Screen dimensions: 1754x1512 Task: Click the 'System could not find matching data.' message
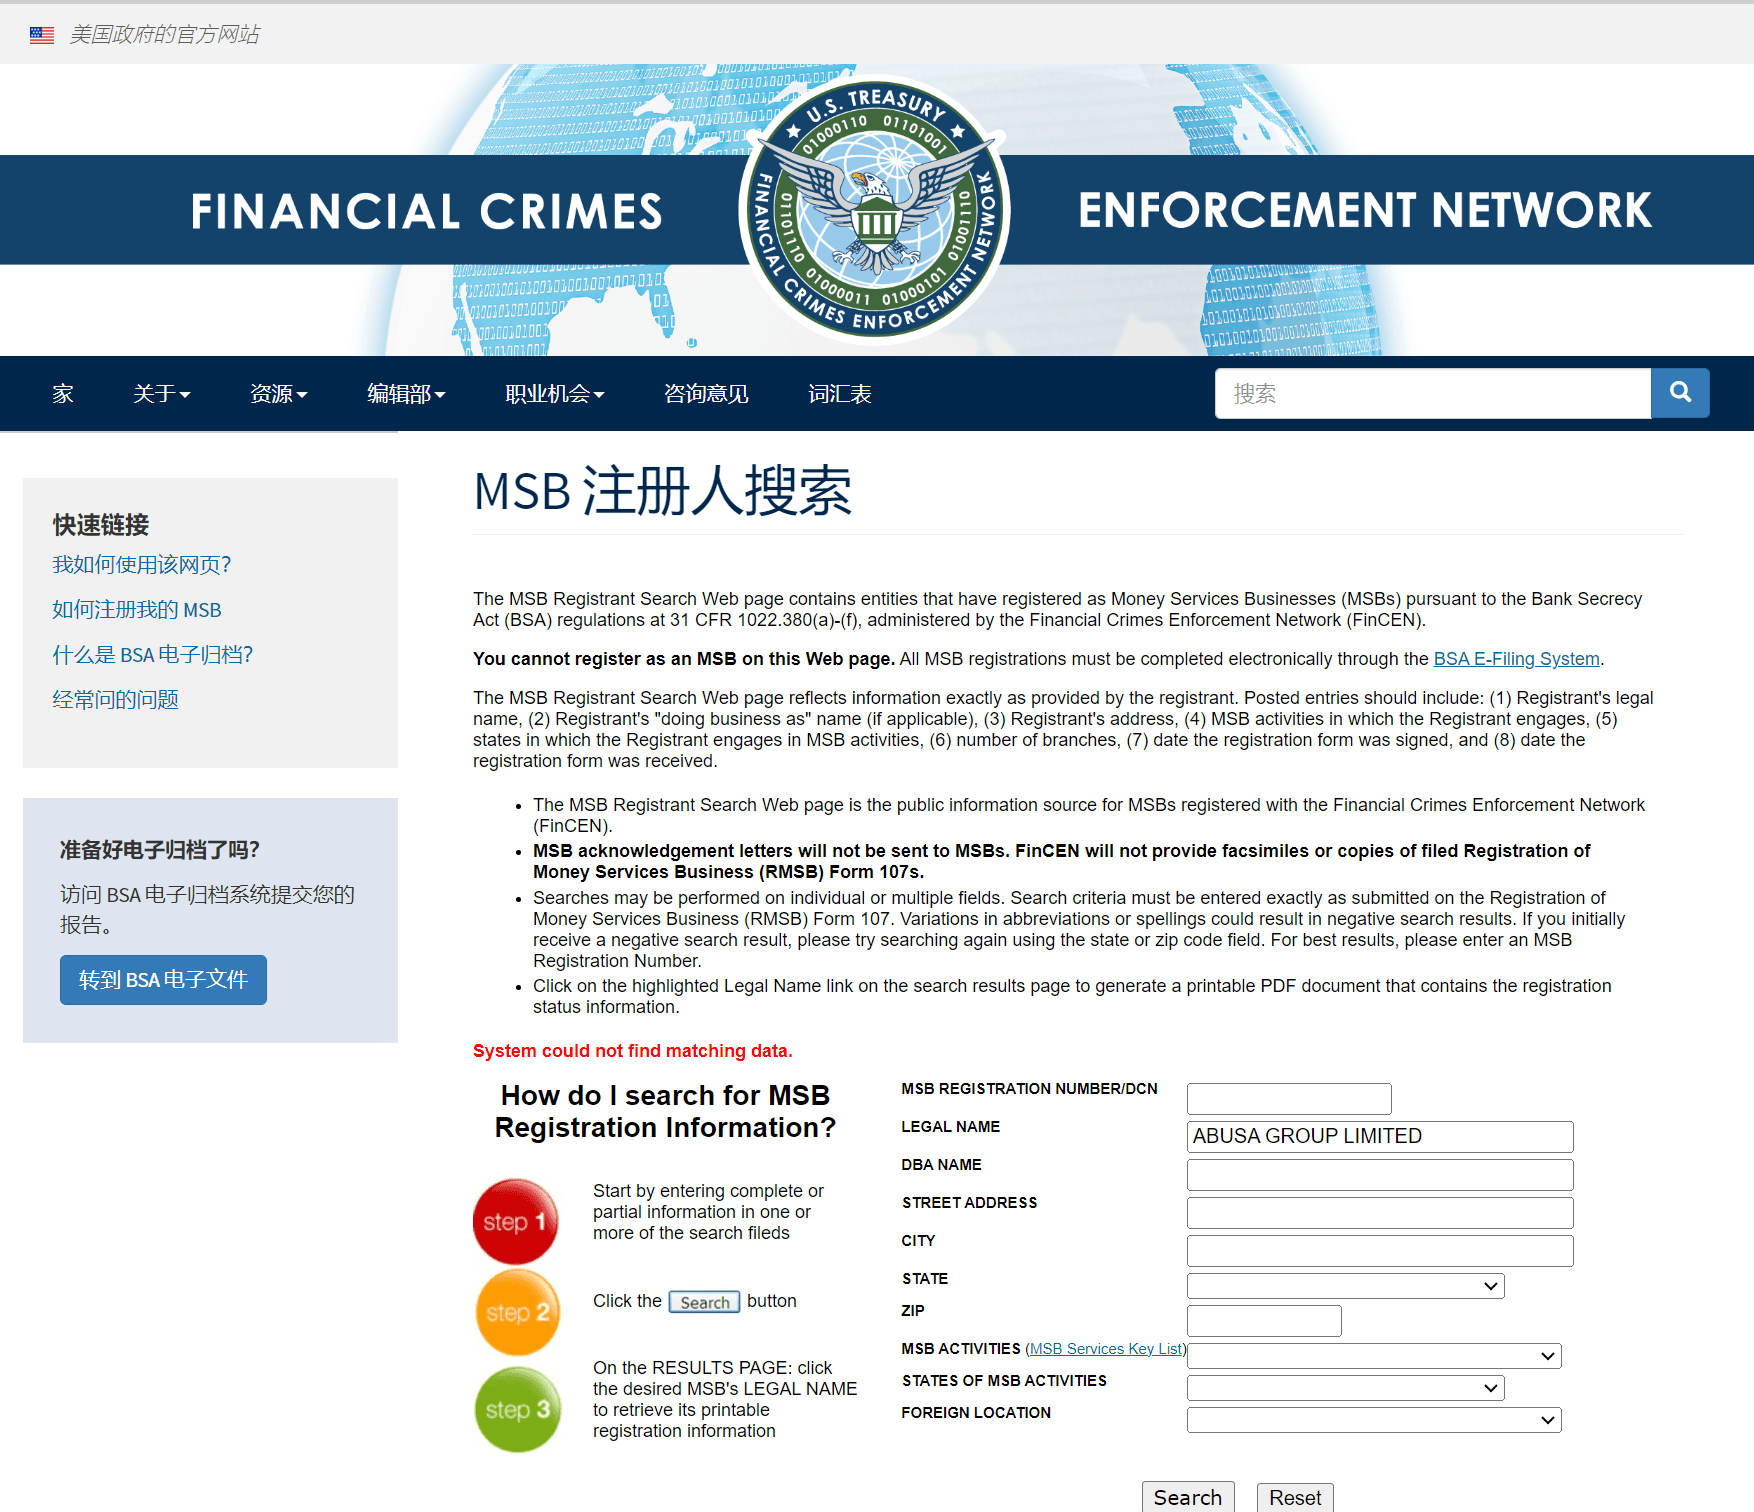(632, 1051)
